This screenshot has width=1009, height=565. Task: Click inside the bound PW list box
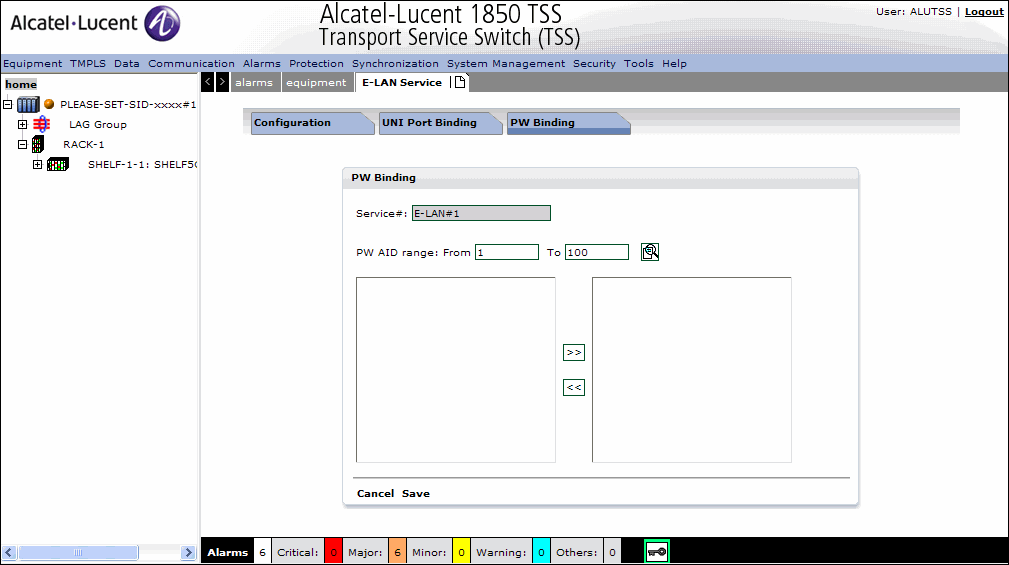pos(692,370)
